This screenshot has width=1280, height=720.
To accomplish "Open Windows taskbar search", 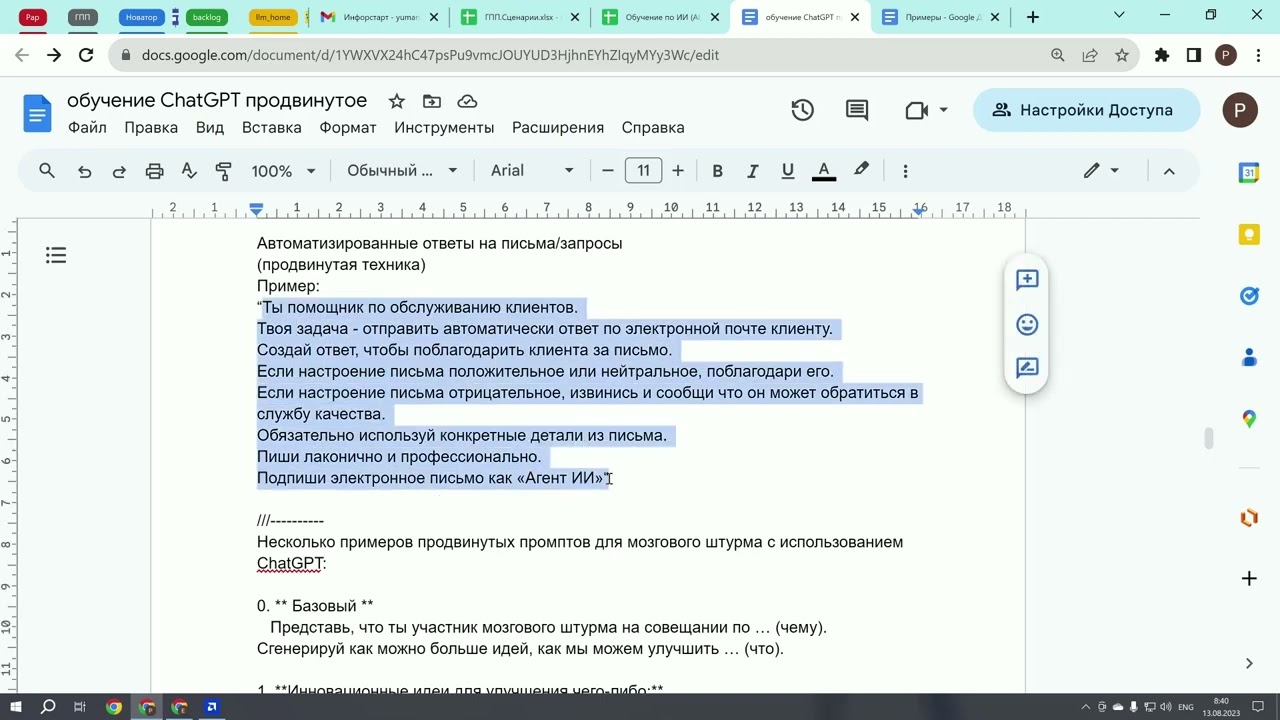I will (48, 707).
